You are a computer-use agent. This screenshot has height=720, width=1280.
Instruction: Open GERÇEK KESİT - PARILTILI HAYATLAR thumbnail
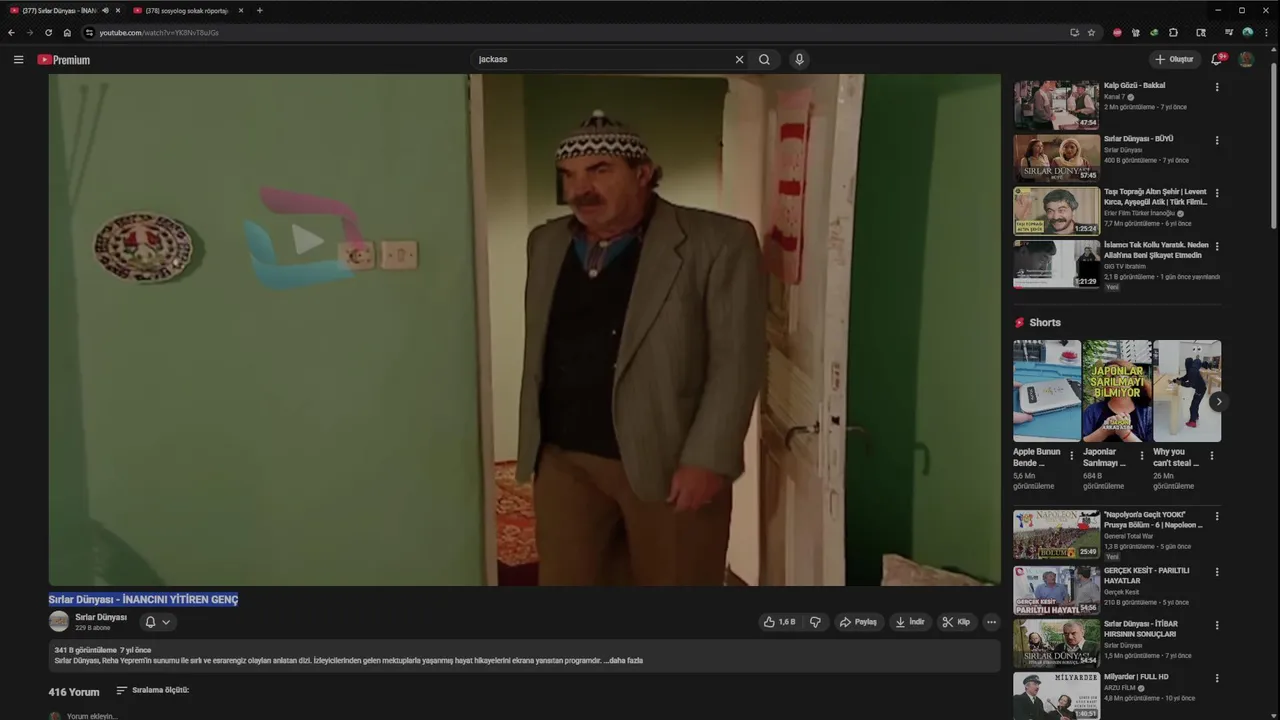pos(1056,590)
